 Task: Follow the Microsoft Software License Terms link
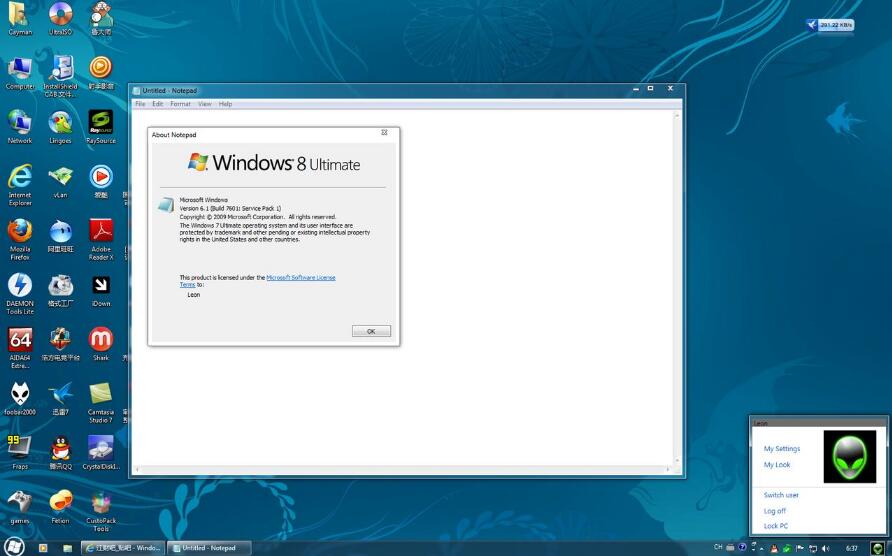pos(300,277)
